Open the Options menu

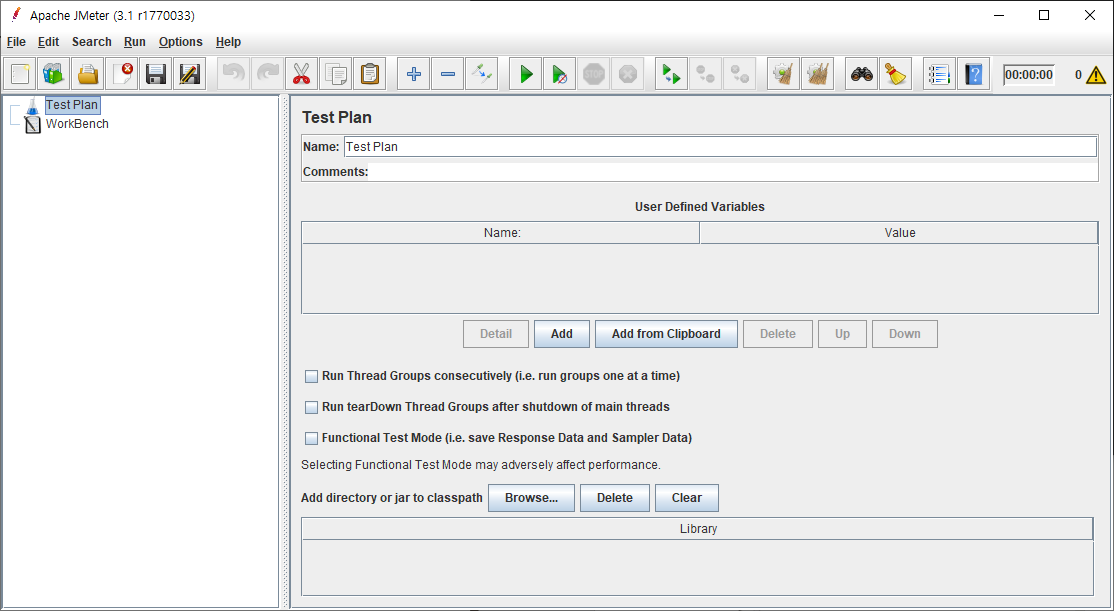(180, 42)
